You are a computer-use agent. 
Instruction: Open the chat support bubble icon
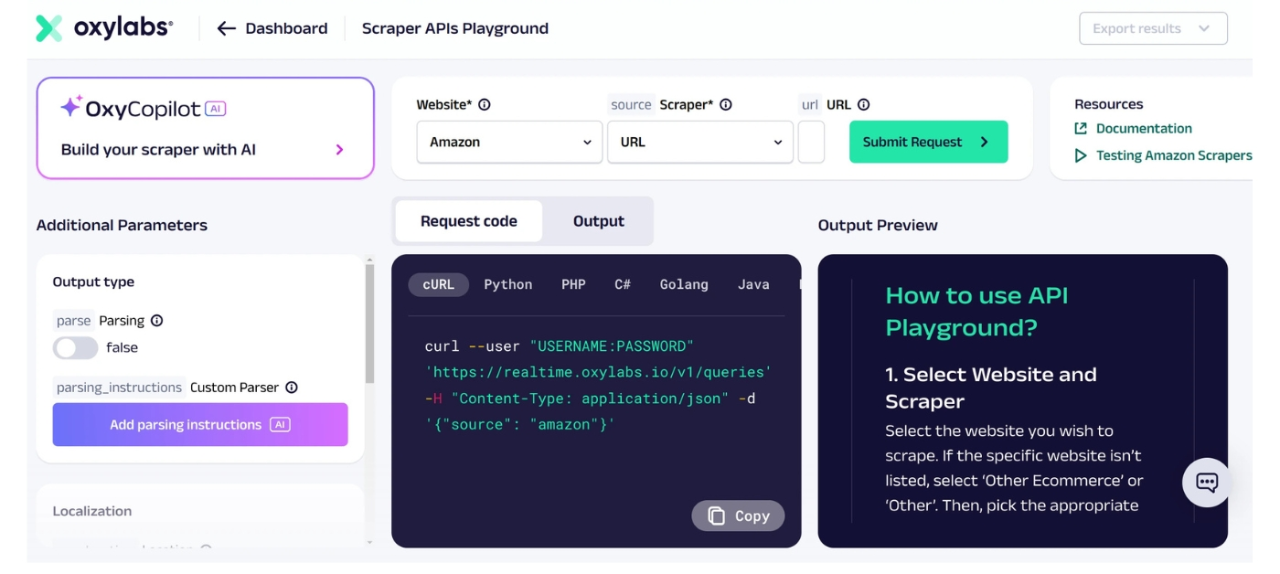coord(1206,483)
